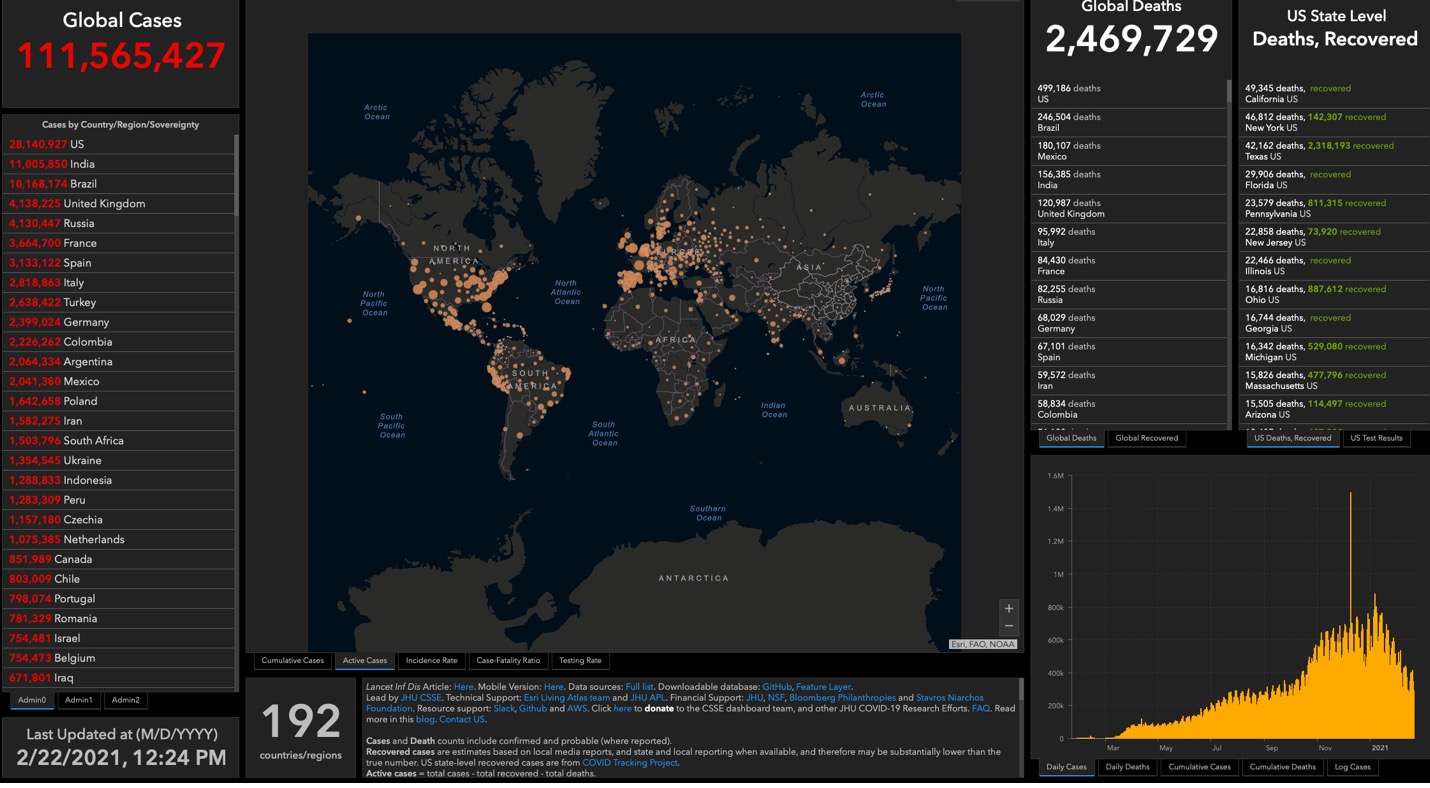The height and width of the screenshot is (788, 1430).
Task: Show the Case-Fatality Ratio map tab
Action: click(x=508, y=660)
